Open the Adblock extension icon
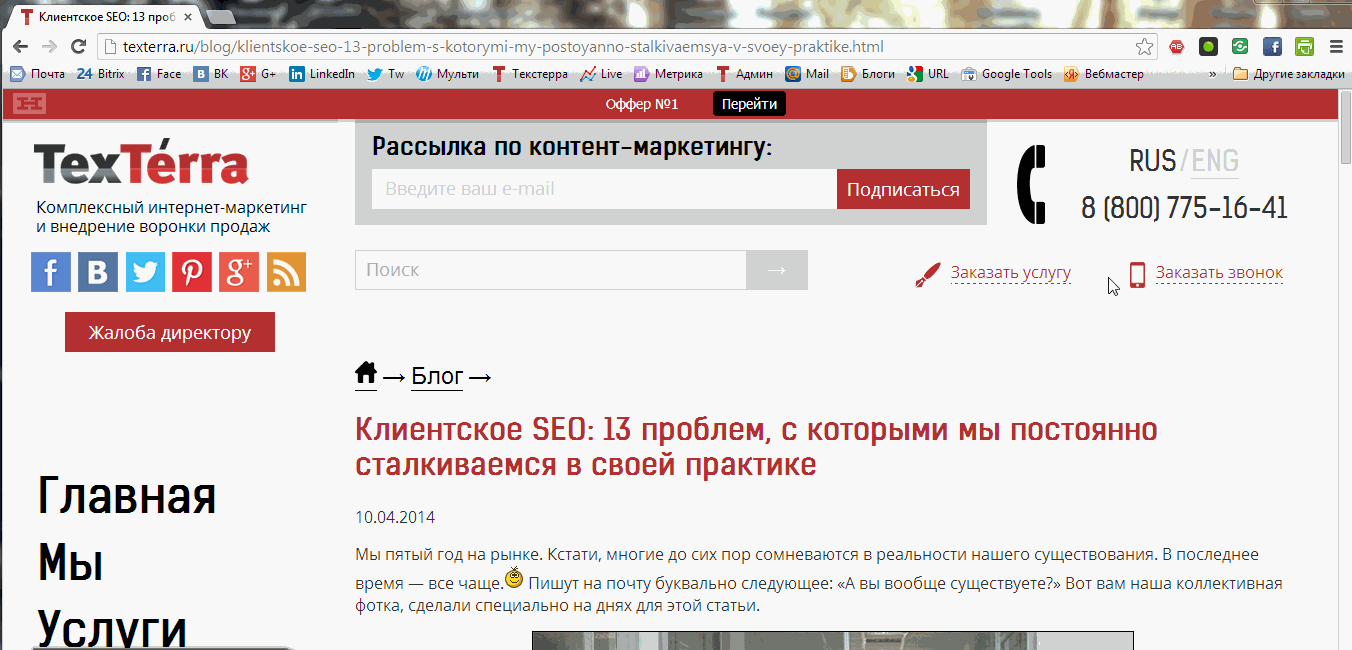The width and height of the screenshot is (1352, 650). 1177,47
